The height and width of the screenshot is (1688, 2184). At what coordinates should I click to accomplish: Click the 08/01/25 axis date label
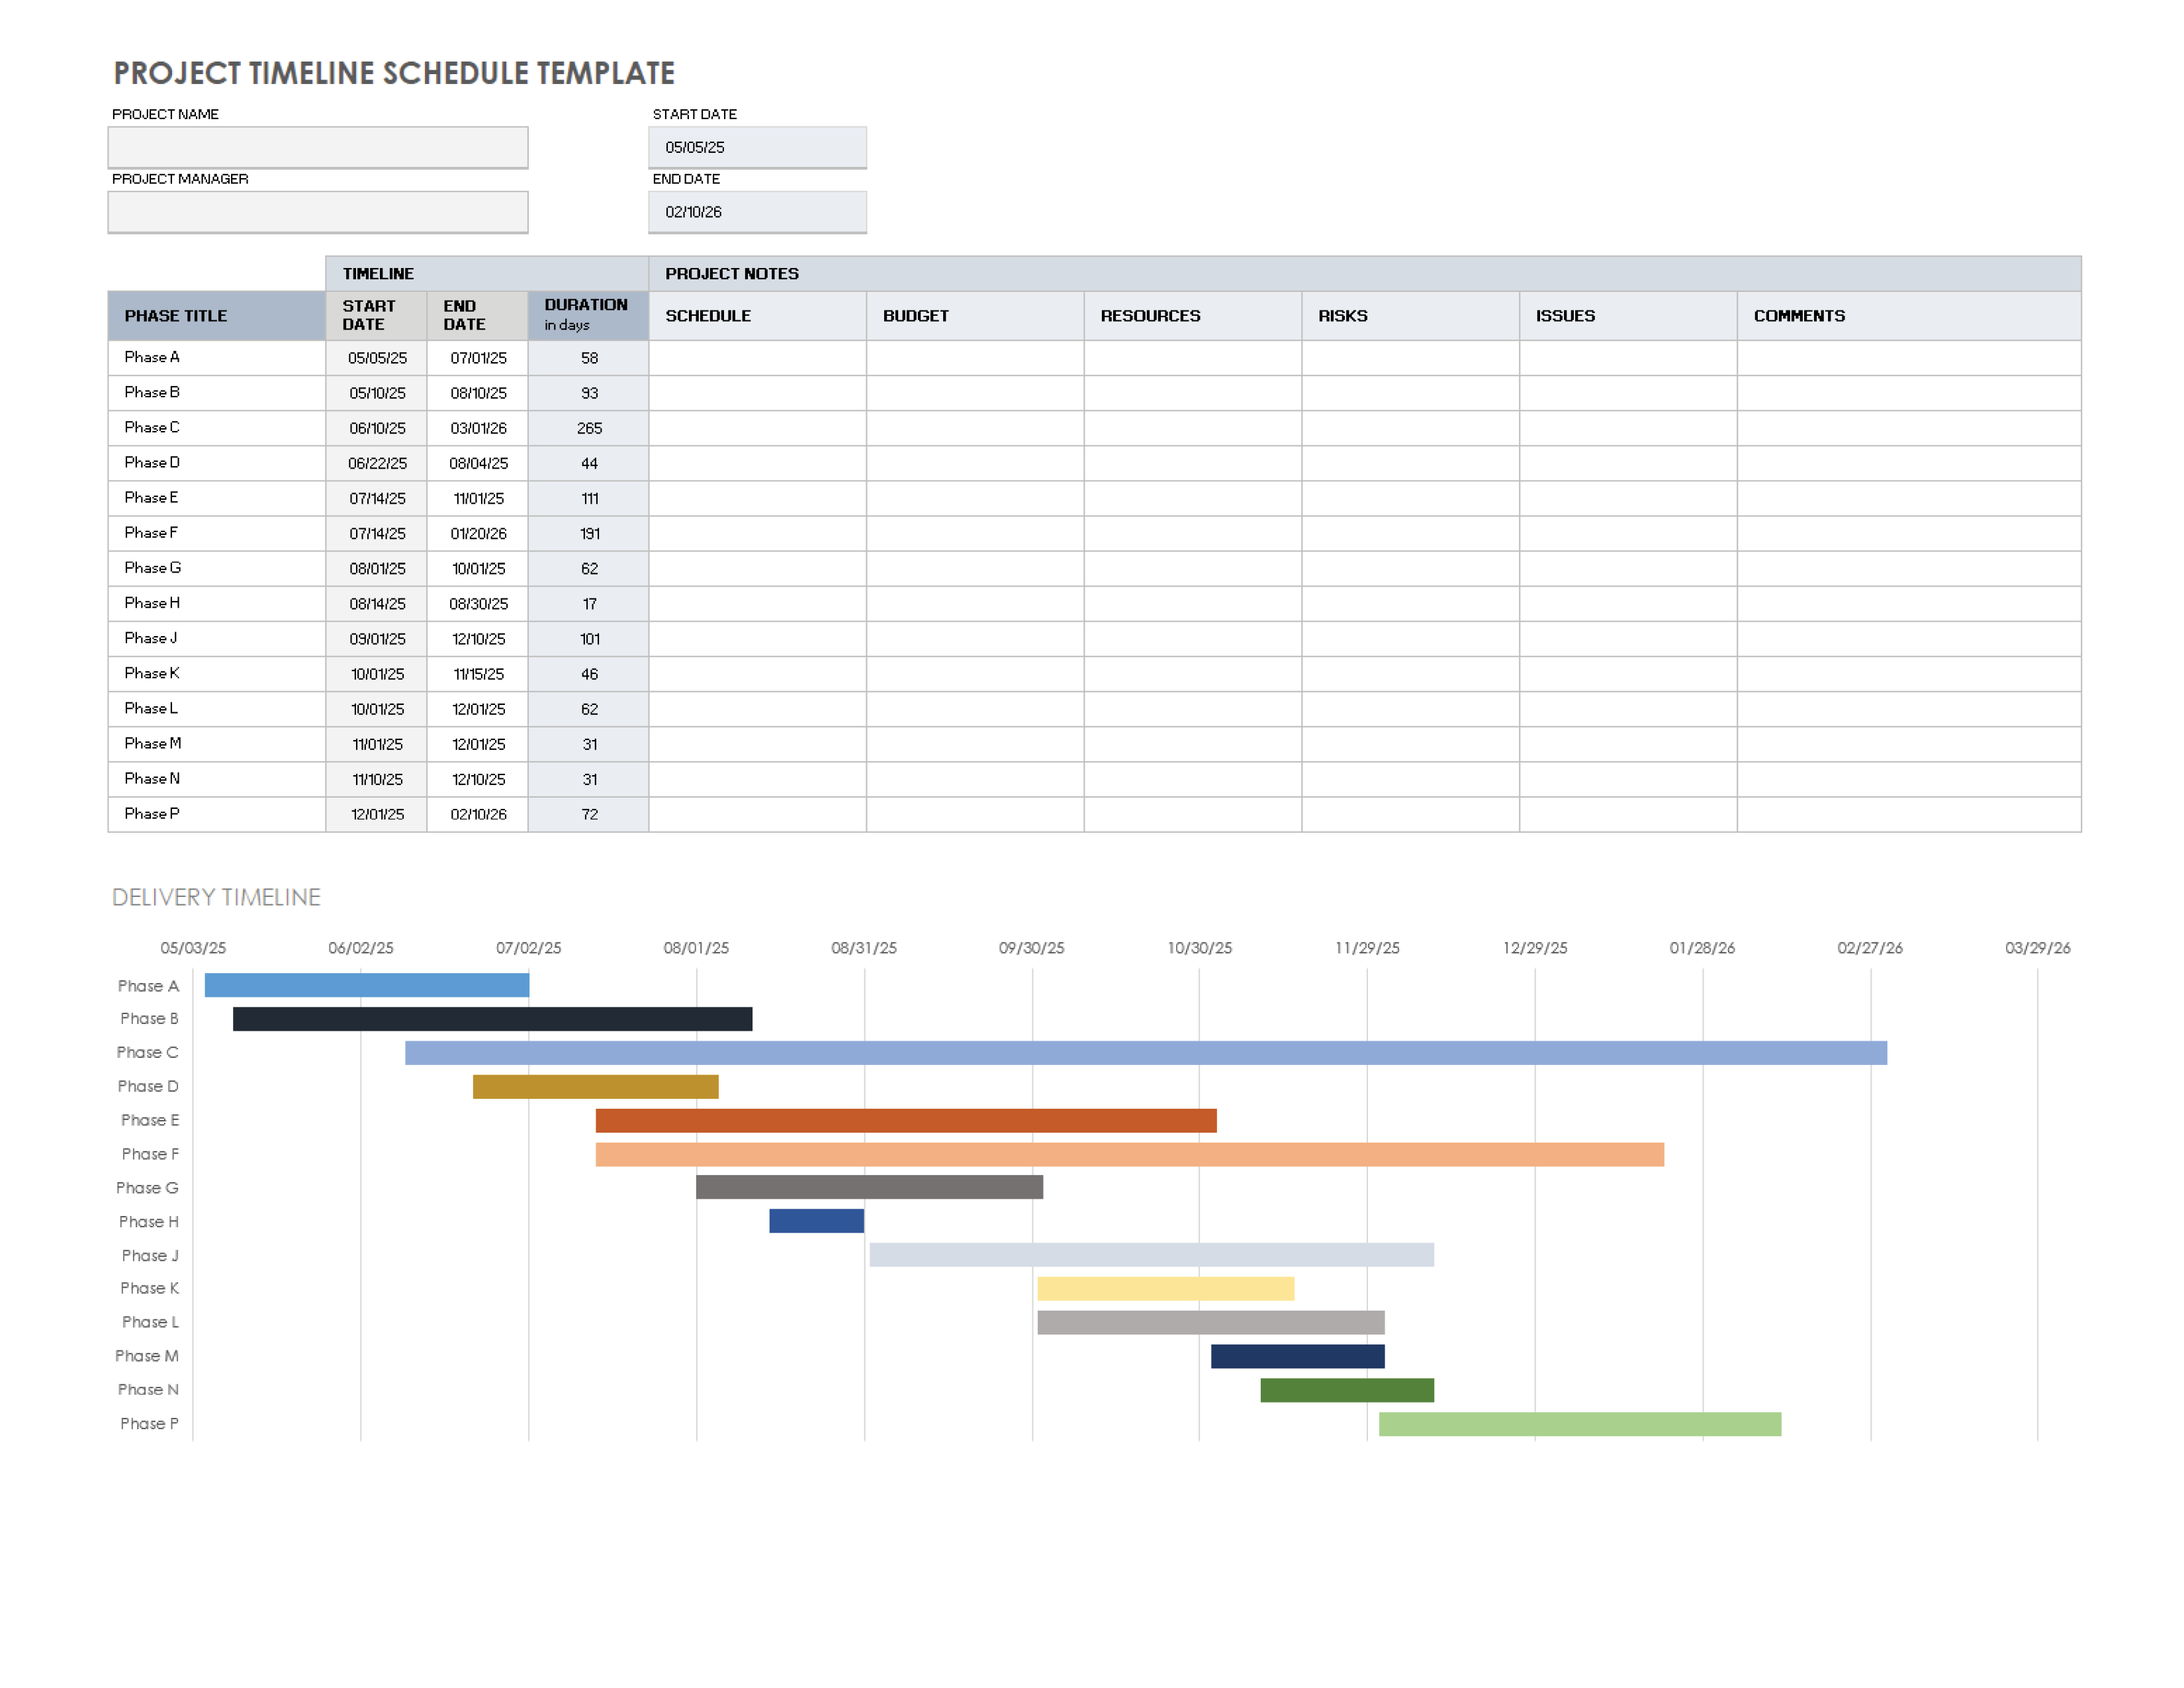pyautogui.click(x=696, y=948)
